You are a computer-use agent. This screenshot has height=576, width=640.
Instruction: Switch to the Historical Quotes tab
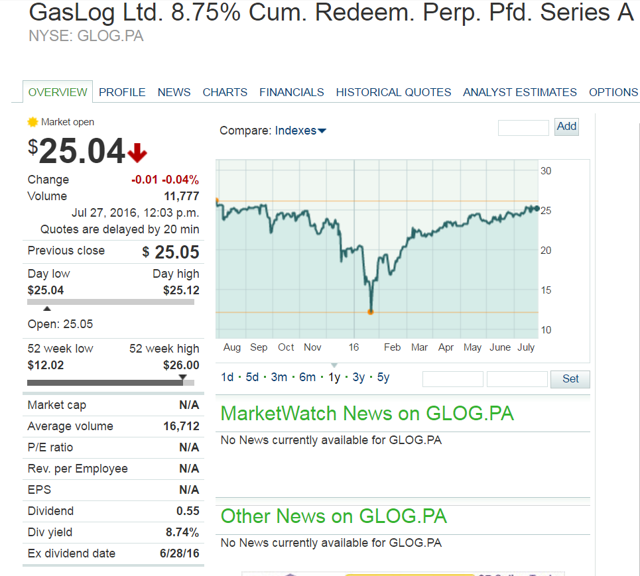pyautogui.click(x=393, y=92)
